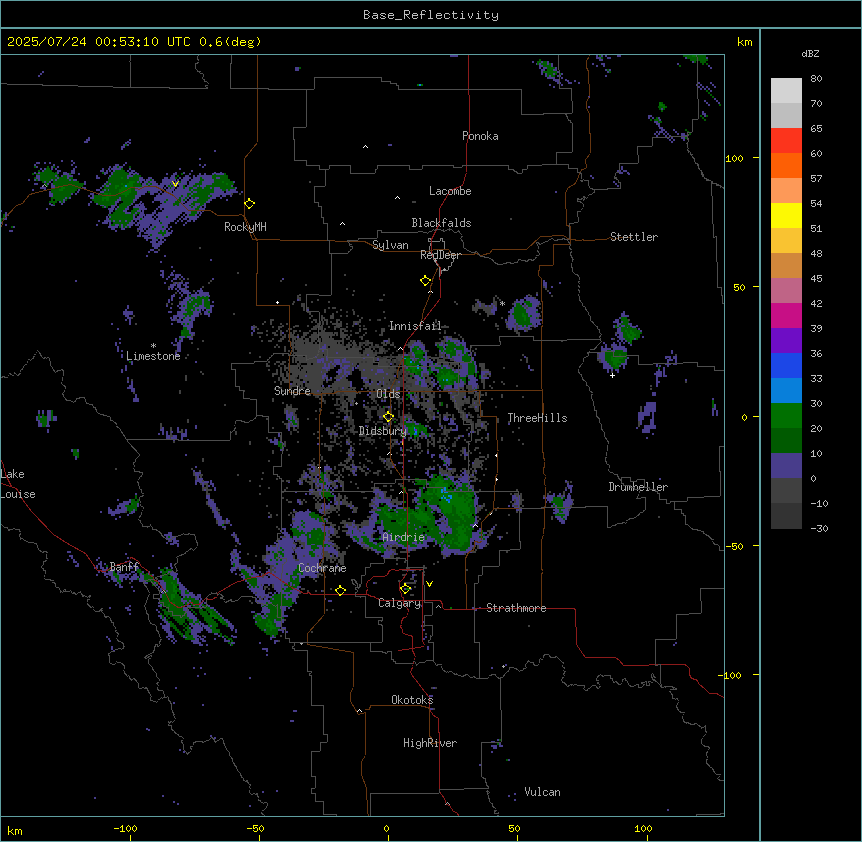This screenshot has height=842, width=862.
Task: Select the yellow diamond marker just above the Calgary label
Action: 405,589
